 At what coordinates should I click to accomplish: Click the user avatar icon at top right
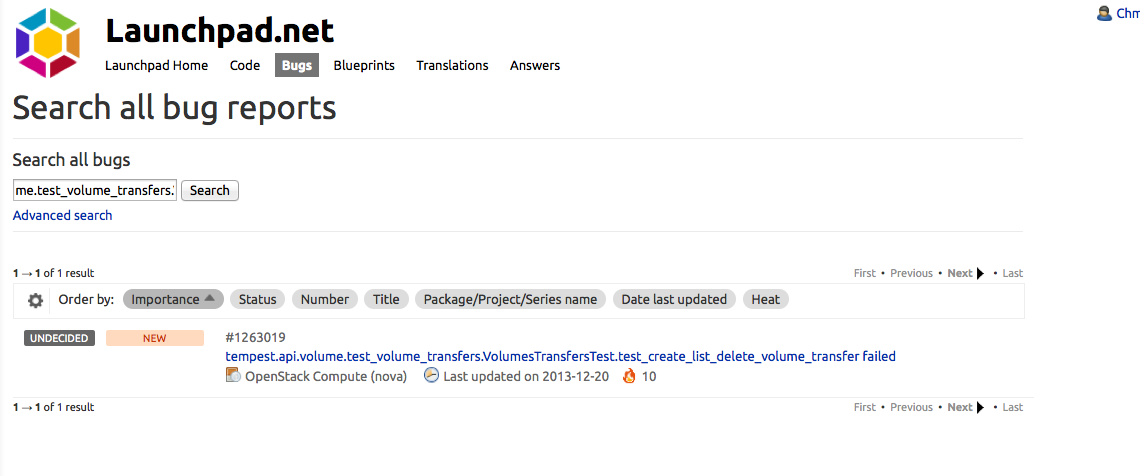coord(1104,13)
